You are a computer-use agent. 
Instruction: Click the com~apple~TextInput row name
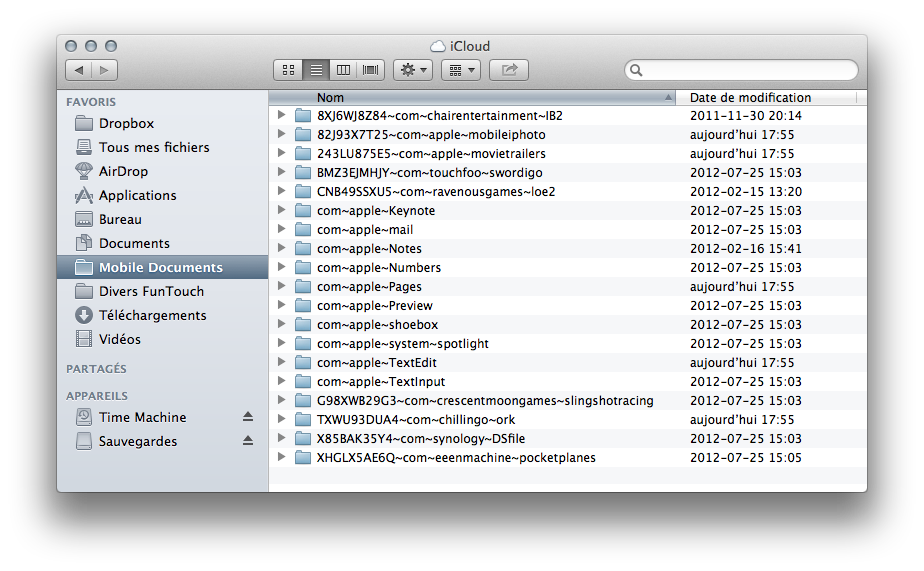point(381,382)
